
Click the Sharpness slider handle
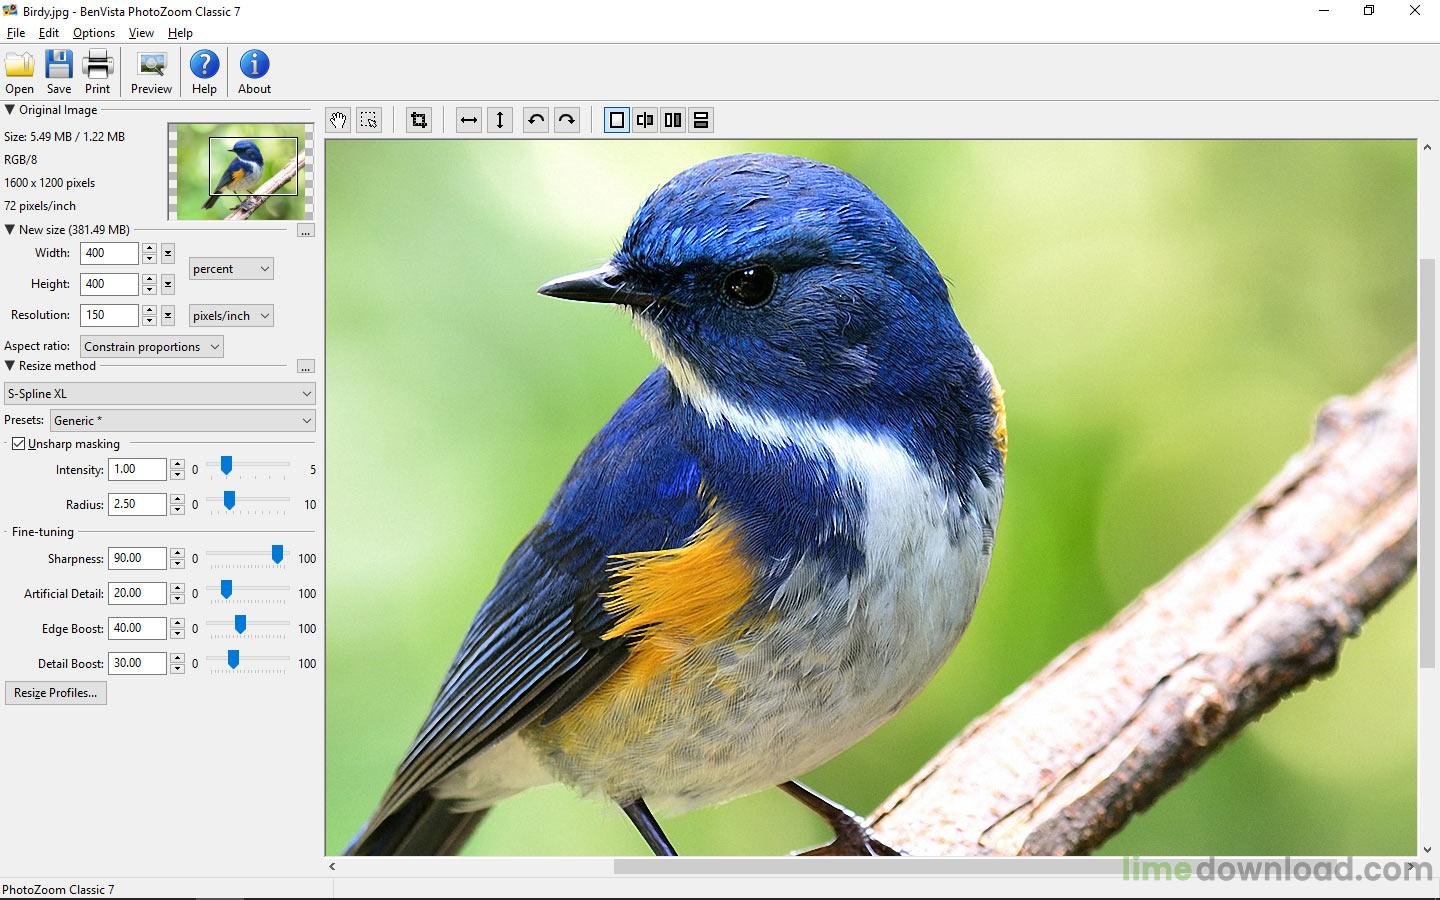(x=277, y=555)
